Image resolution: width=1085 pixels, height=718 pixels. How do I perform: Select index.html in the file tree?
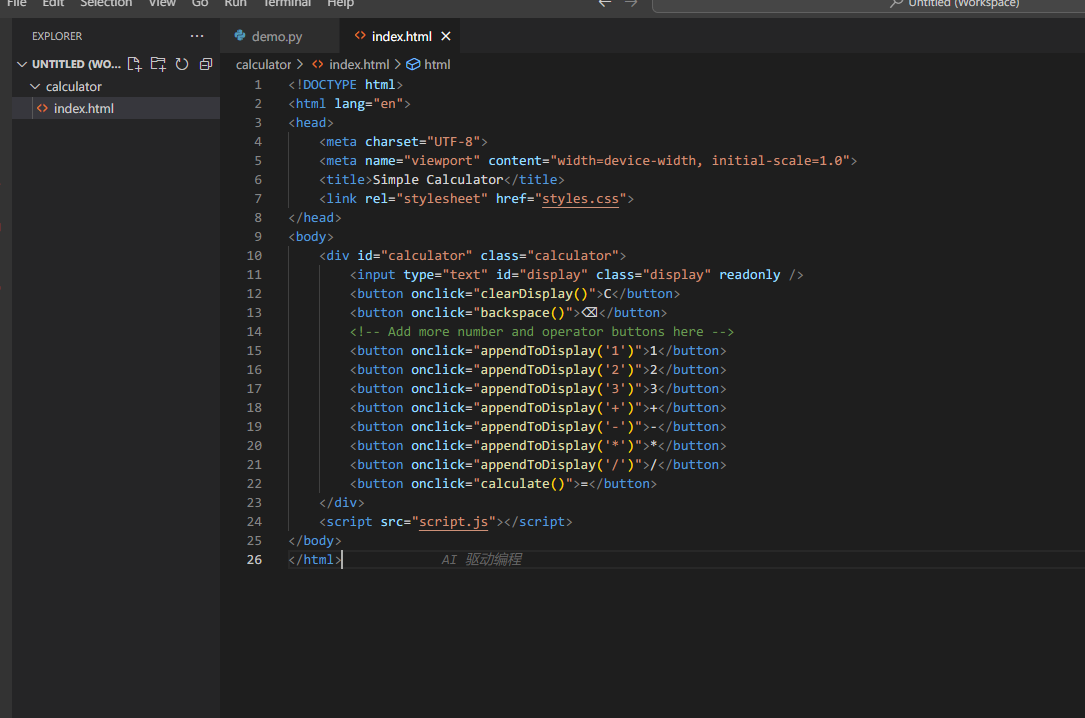(84, 108)
